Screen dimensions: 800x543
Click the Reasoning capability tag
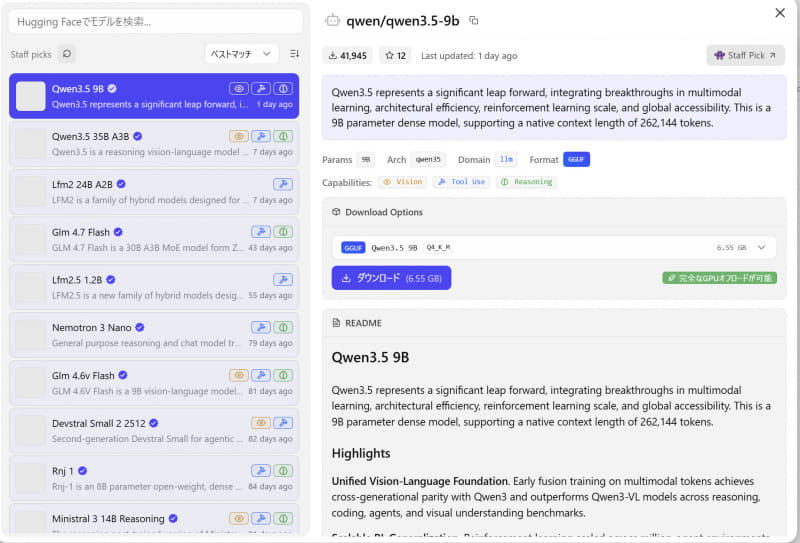(527, 182)
